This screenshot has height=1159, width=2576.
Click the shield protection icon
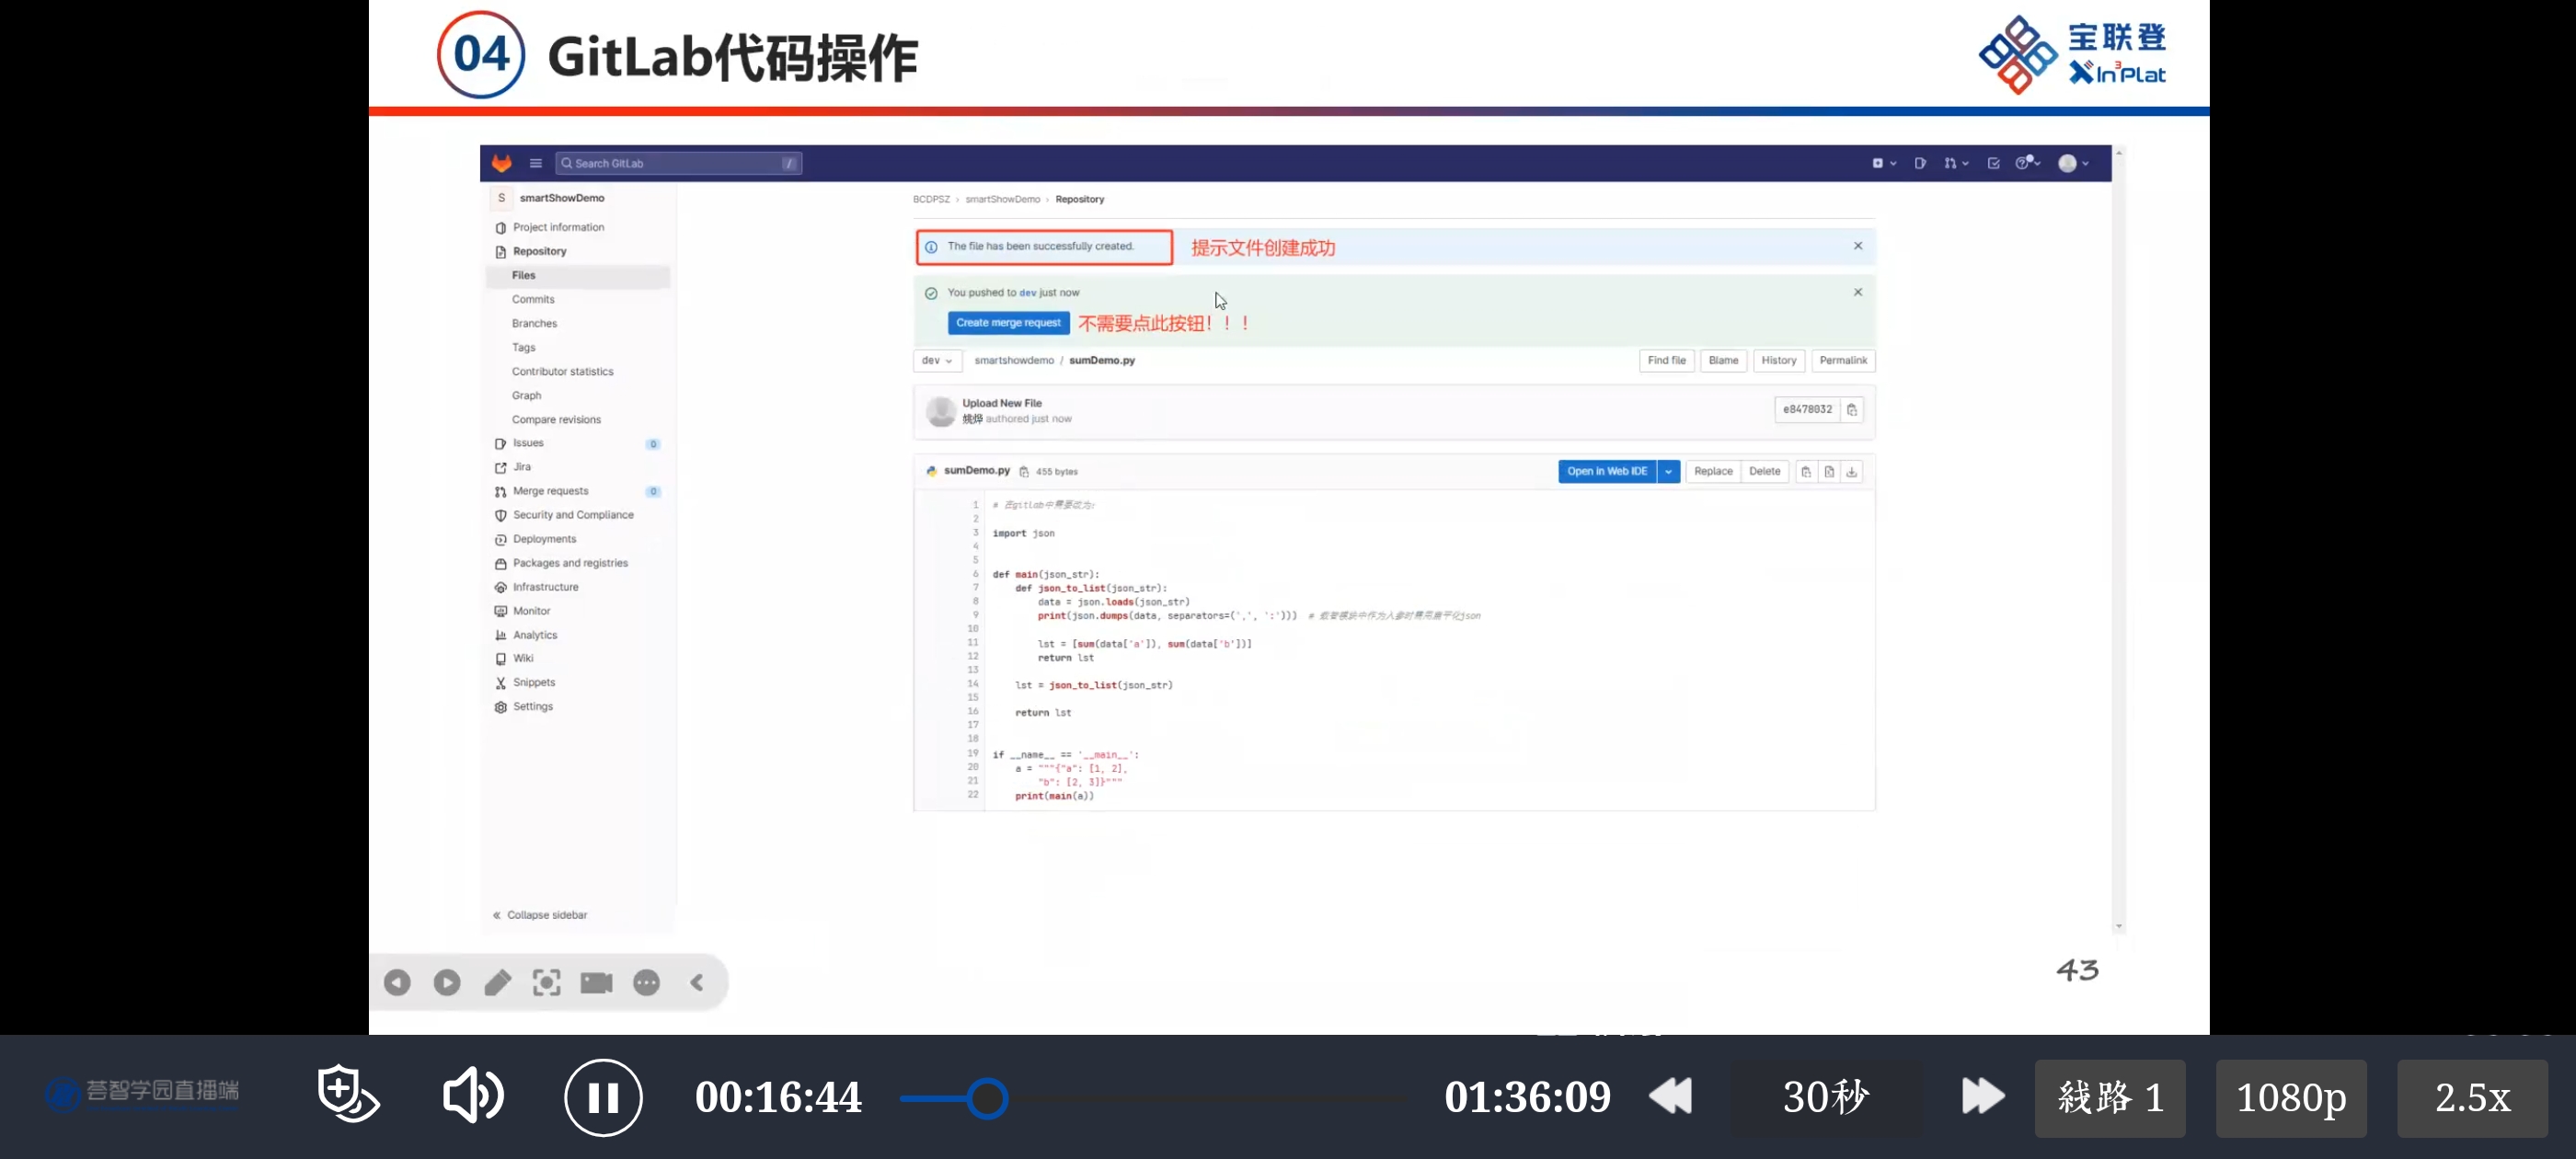click(347, 1094)
